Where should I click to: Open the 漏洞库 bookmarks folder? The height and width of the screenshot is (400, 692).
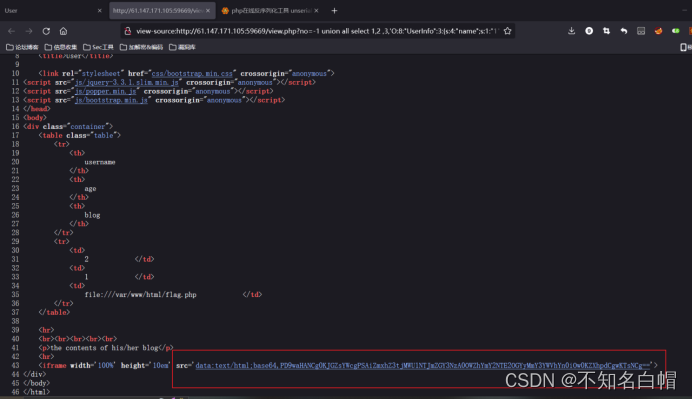pos(182,47)
